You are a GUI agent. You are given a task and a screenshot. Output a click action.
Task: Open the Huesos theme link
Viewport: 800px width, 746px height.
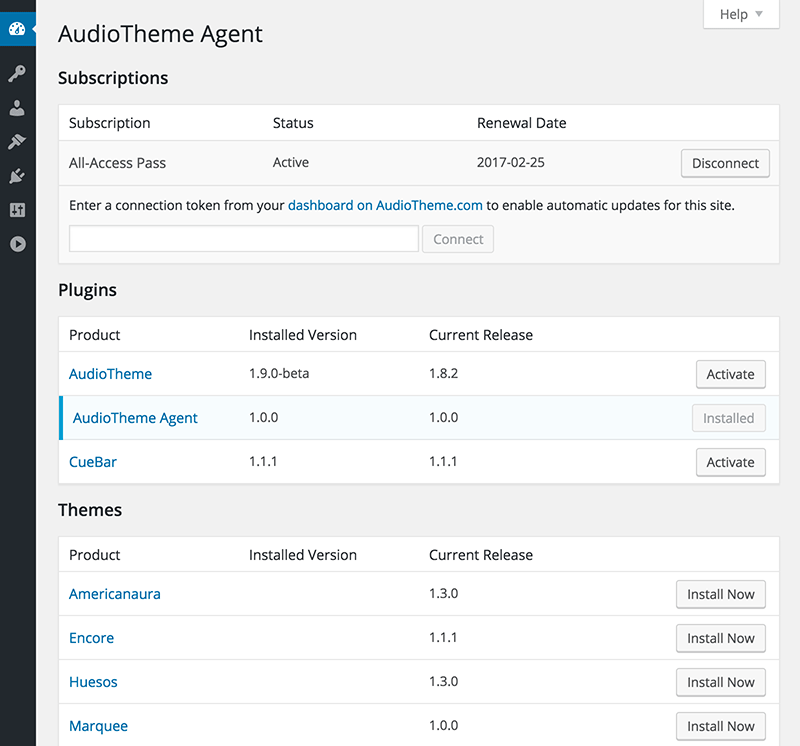93,682
